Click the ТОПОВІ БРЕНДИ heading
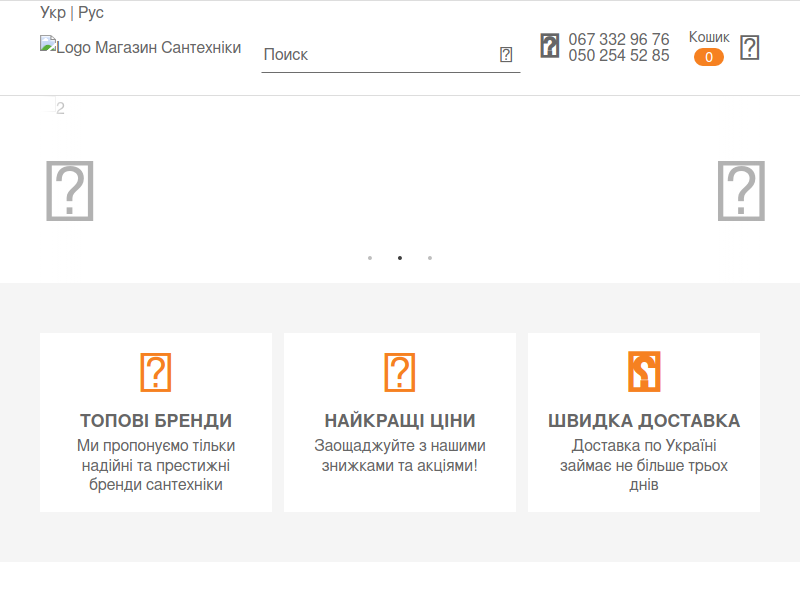 pyautogui.click(x=156, y=421)
